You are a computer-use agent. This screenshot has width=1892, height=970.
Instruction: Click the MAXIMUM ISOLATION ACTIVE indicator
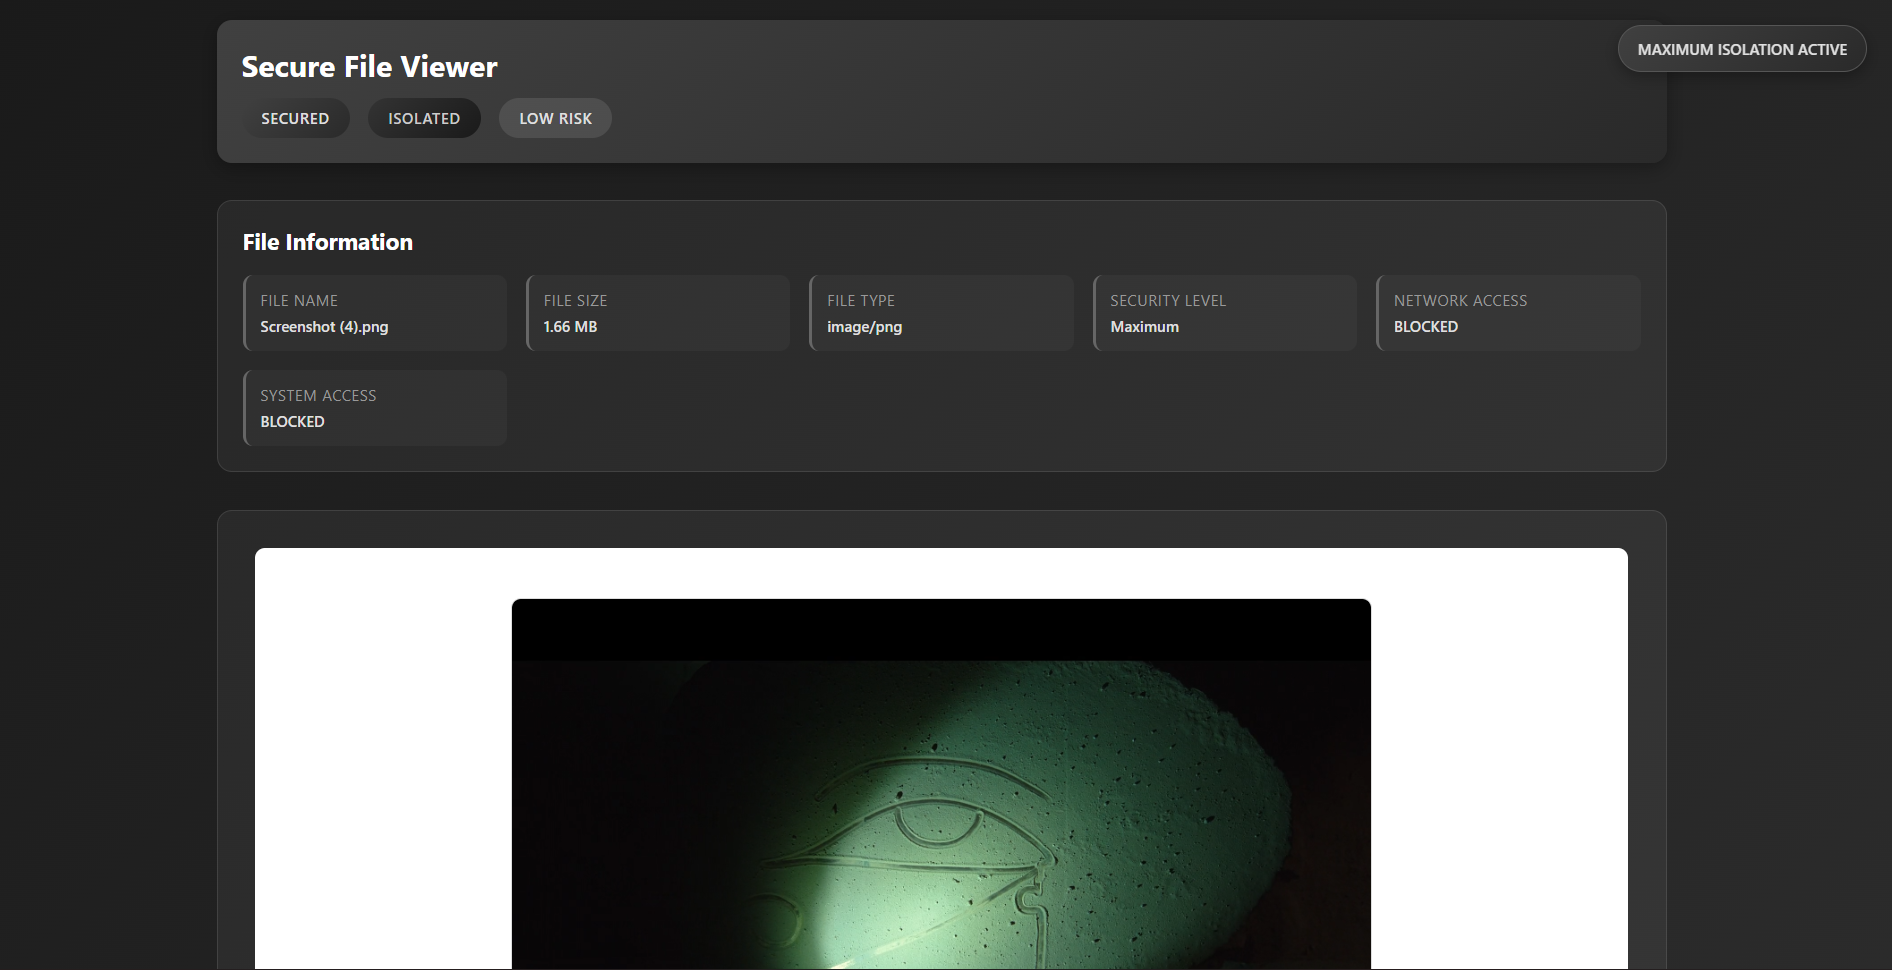pyautogui.click(x=1741, y=49)
